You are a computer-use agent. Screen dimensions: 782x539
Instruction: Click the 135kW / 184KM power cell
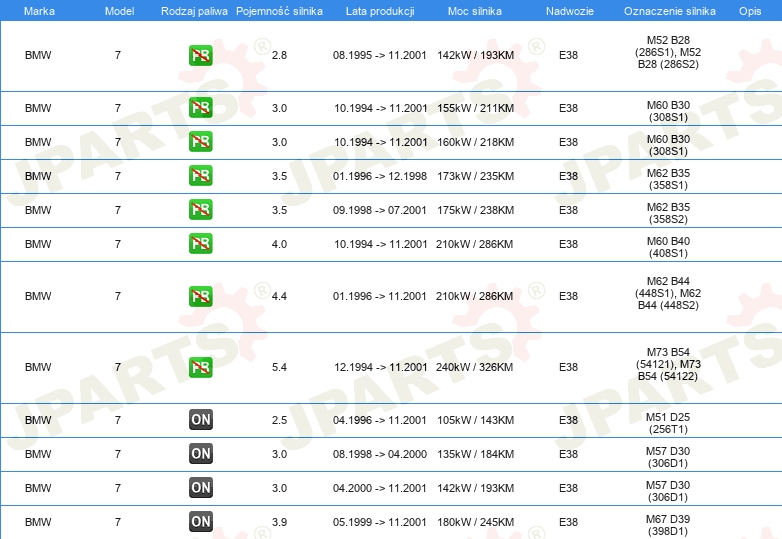[x=475, y=454]
